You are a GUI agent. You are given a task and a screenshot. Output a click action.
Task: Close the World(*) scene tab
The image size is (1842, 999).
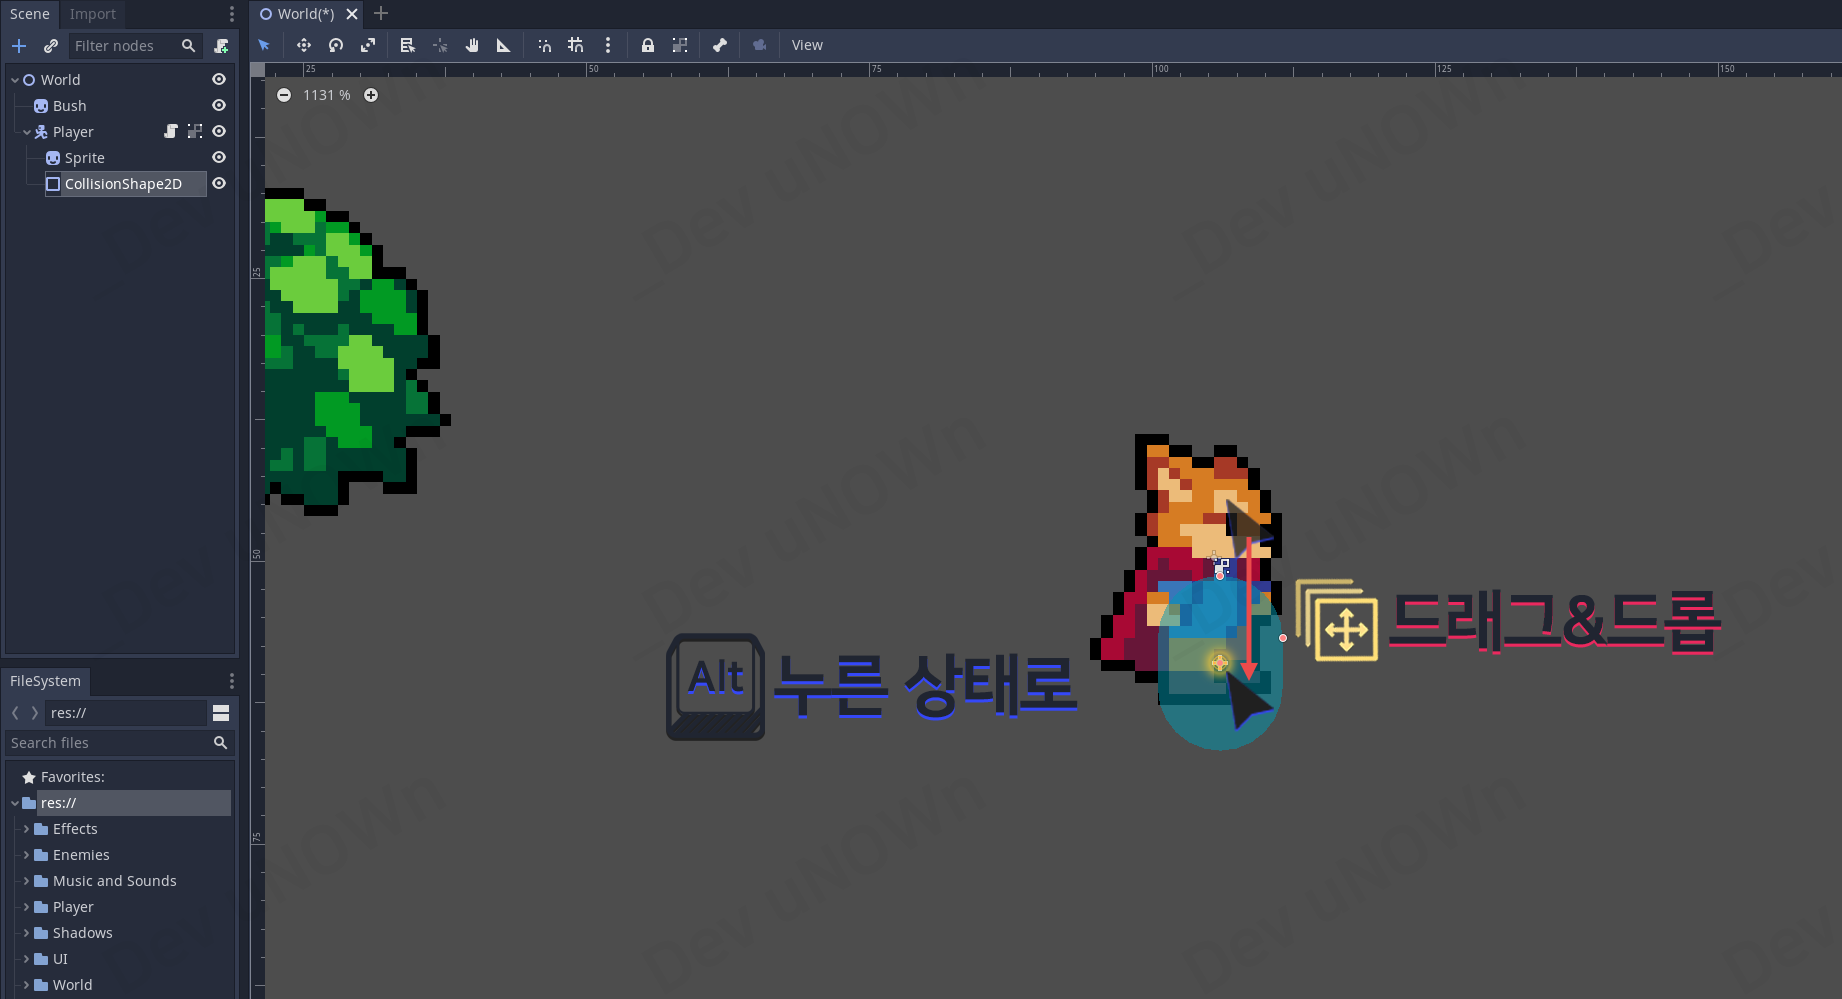tap(352, 14)
